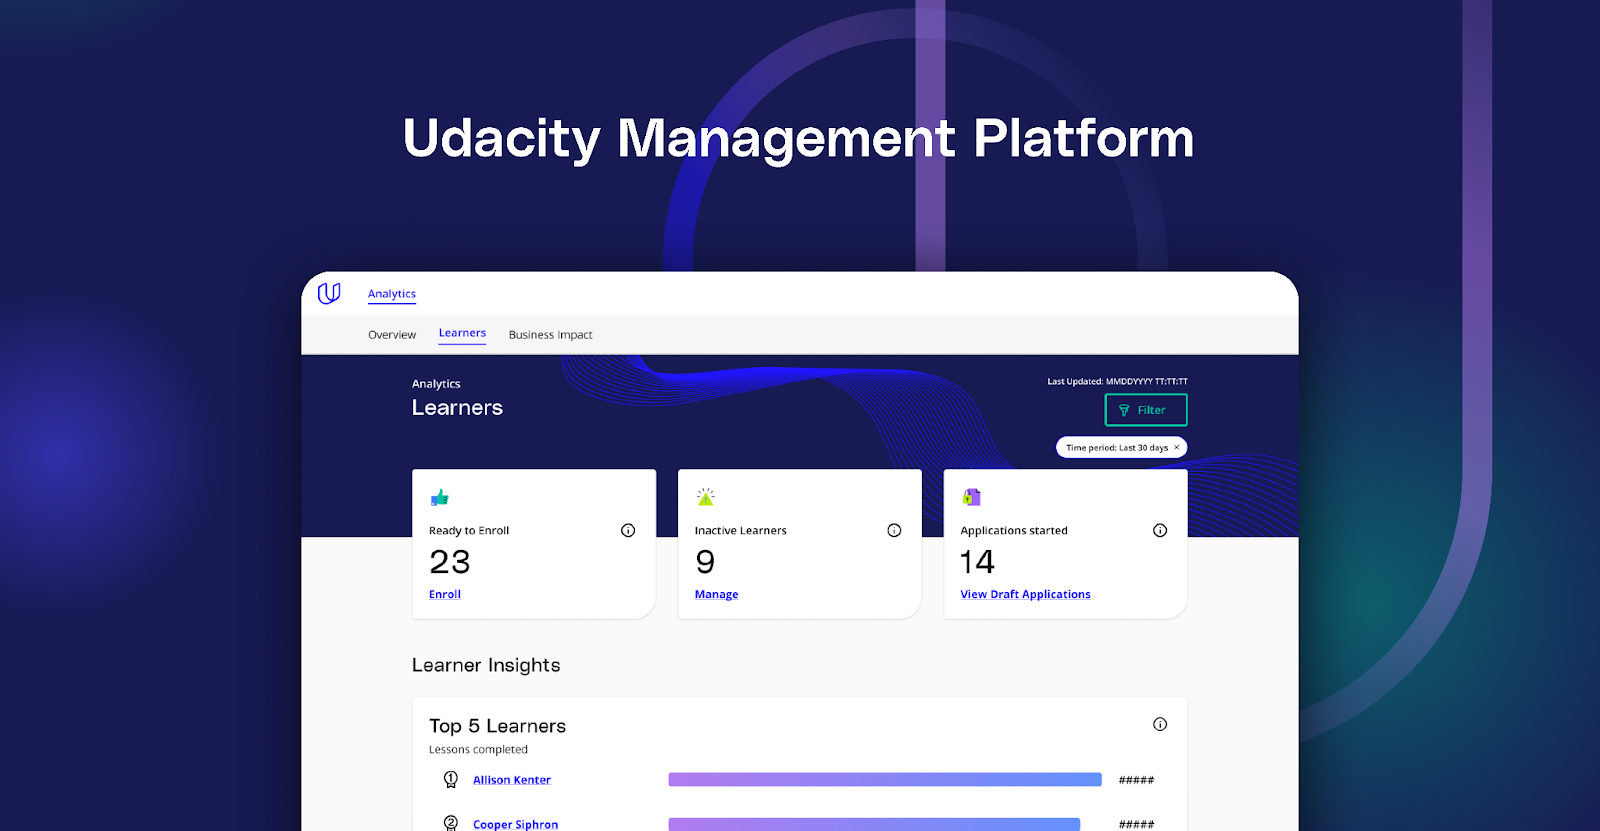Click the rank 2 medal icon

[x=451, y=823]
